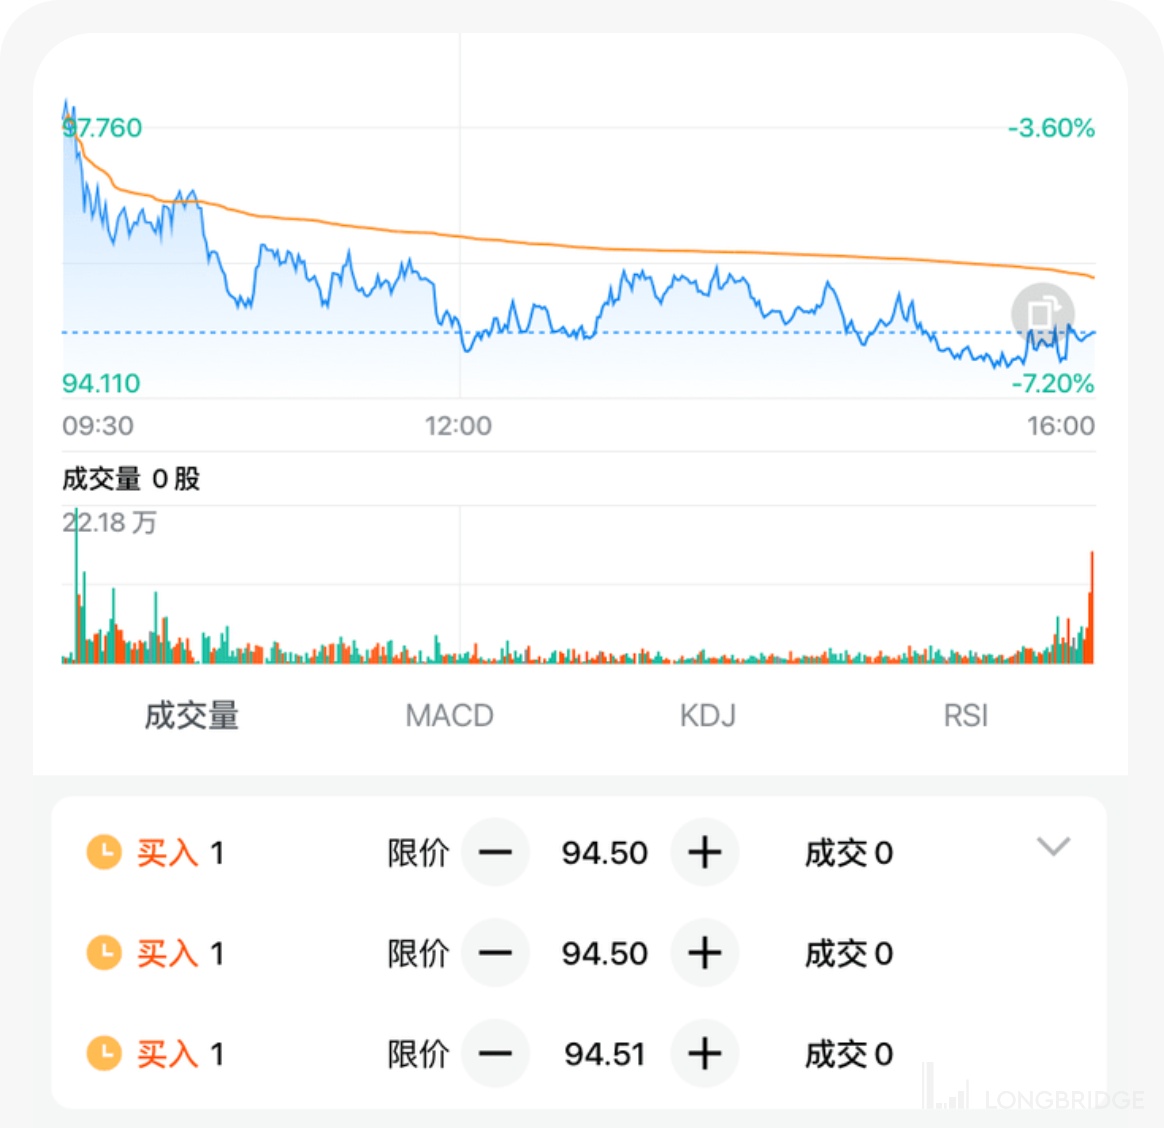Switch to the MACD indicator tab
Image resolution: width=1164 pixels, height=1128 pixels.
point(449,716)
